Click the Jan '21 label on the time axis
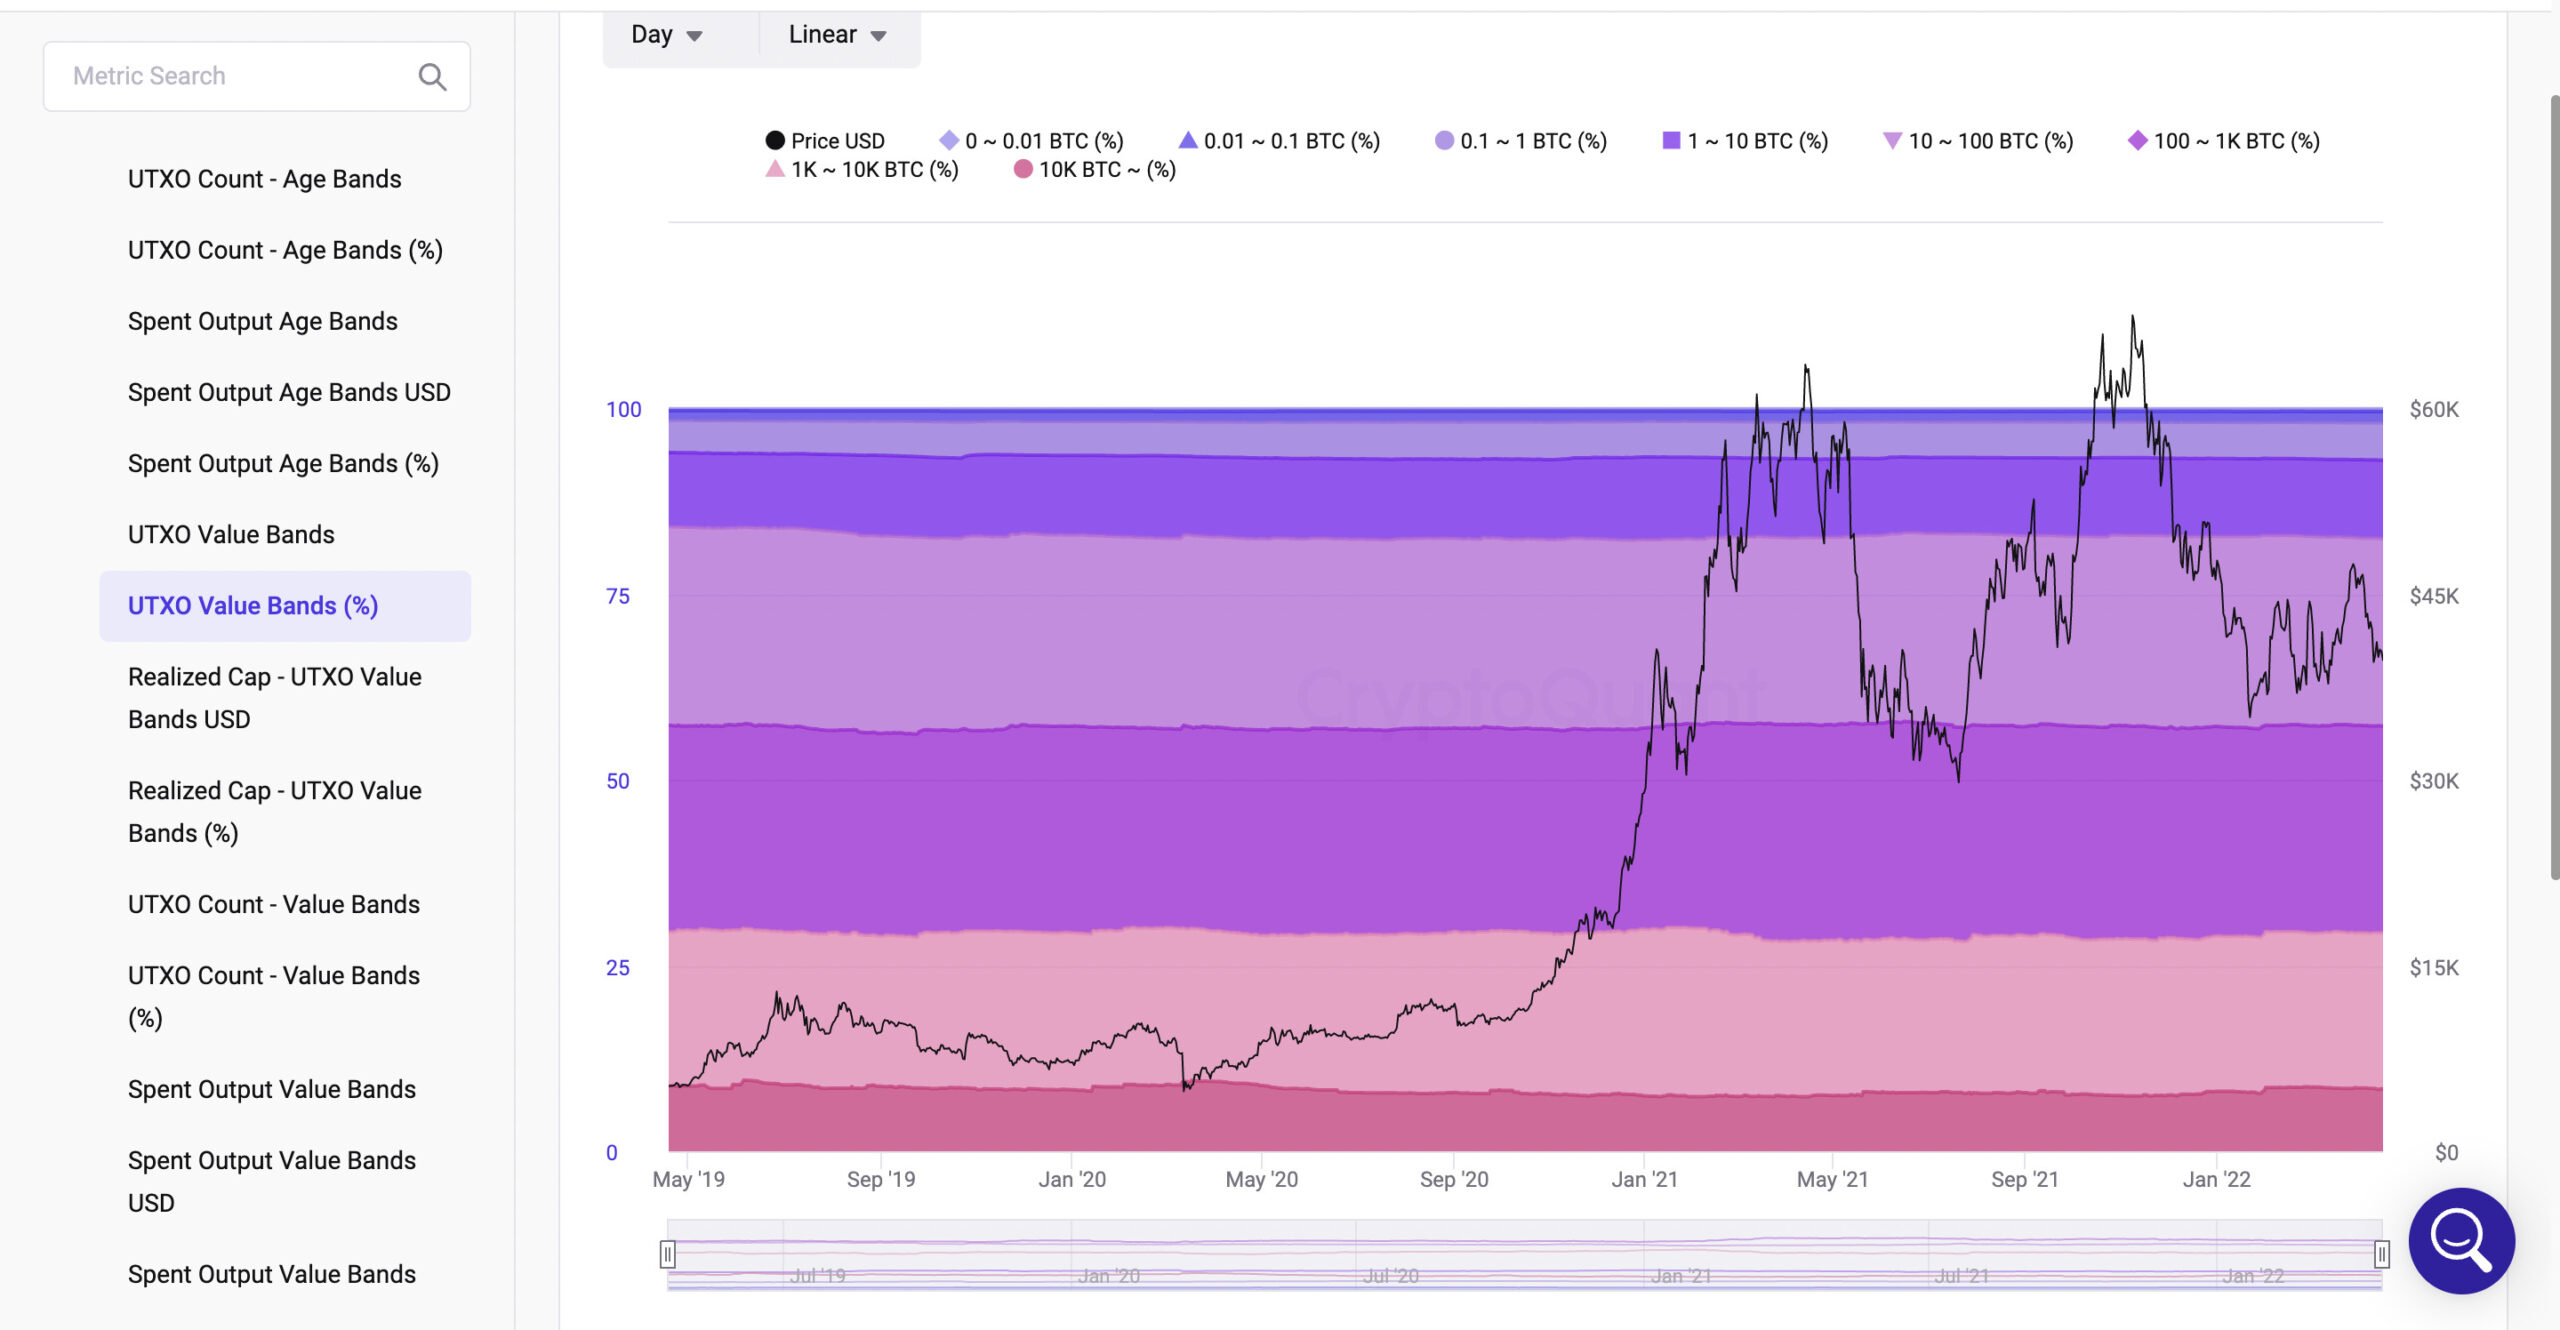Viewport: 2560px width, 1330px height. pyautogui.click(x=1644, y=1179)
